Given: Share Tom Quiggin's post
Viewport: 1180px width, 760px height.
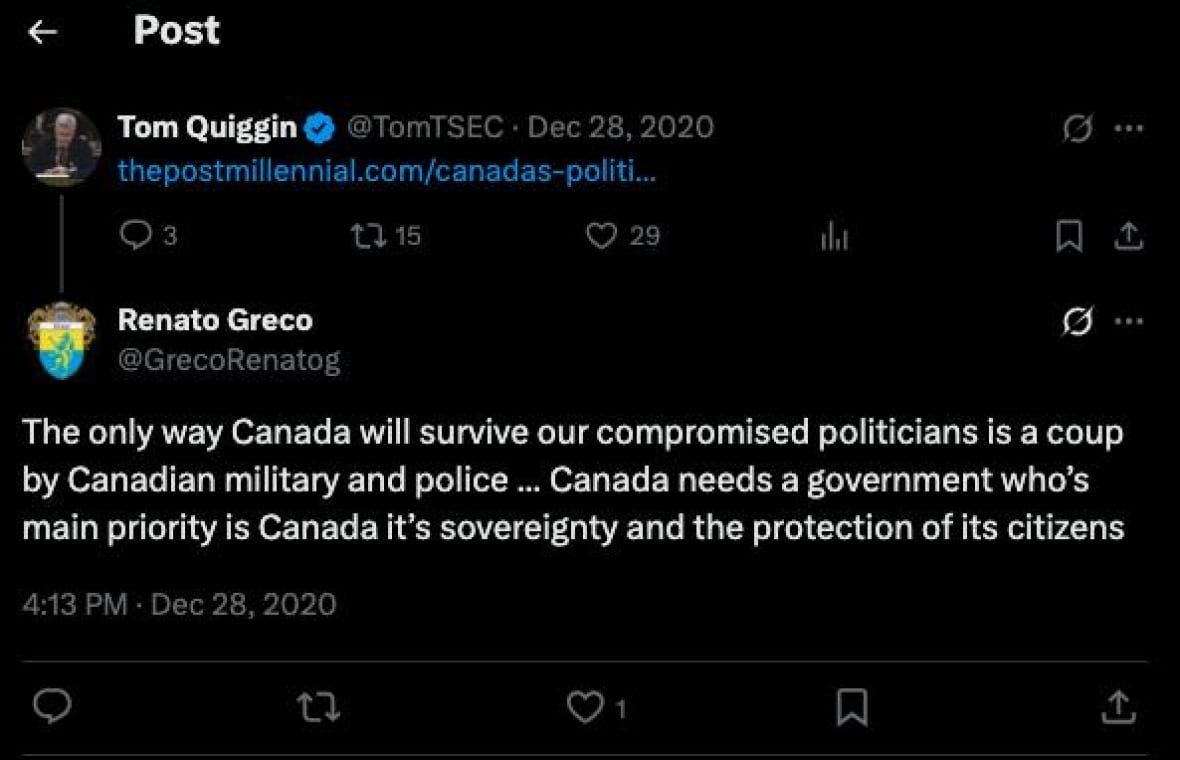Looking at the screenshot, I should point(1128,236).
